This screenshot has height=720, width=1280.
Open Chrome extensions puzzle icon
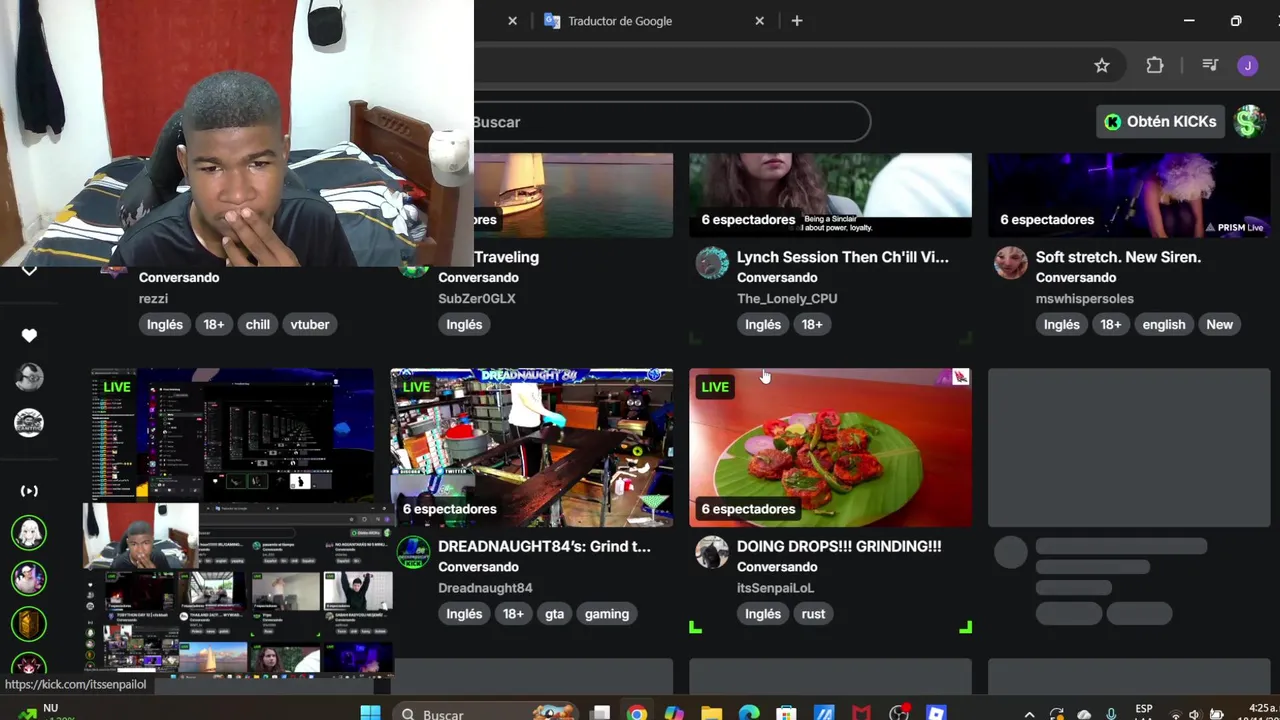[1155, 66]
